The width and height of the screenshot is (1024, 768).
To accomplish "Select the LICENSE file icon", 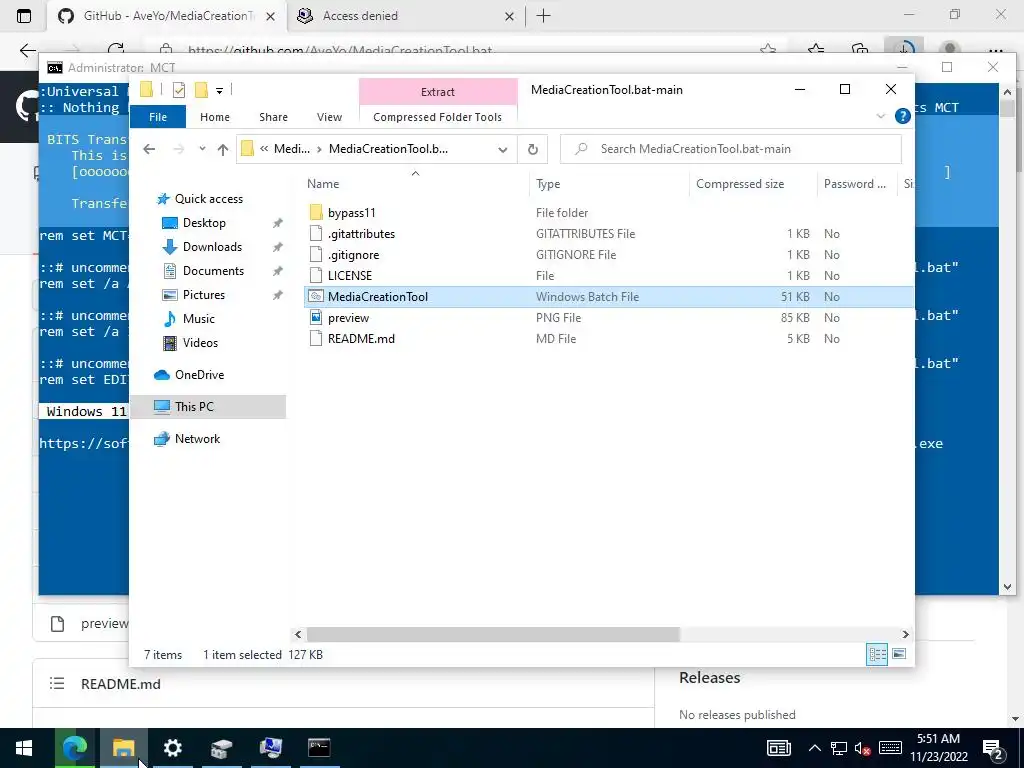I will pyautogui.click(x=316, y=275).
